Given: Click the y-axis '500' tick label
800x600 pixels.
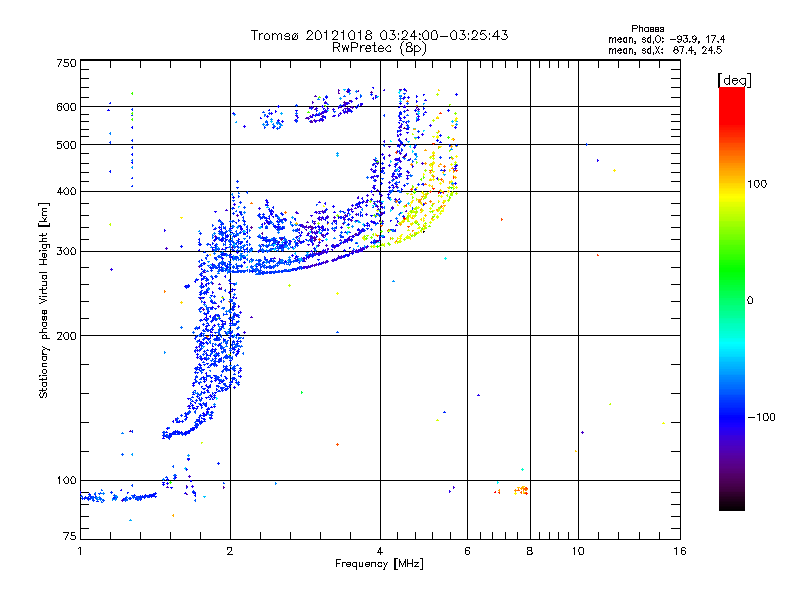Looking at the screenshot, I should click(x=66, y=145).
